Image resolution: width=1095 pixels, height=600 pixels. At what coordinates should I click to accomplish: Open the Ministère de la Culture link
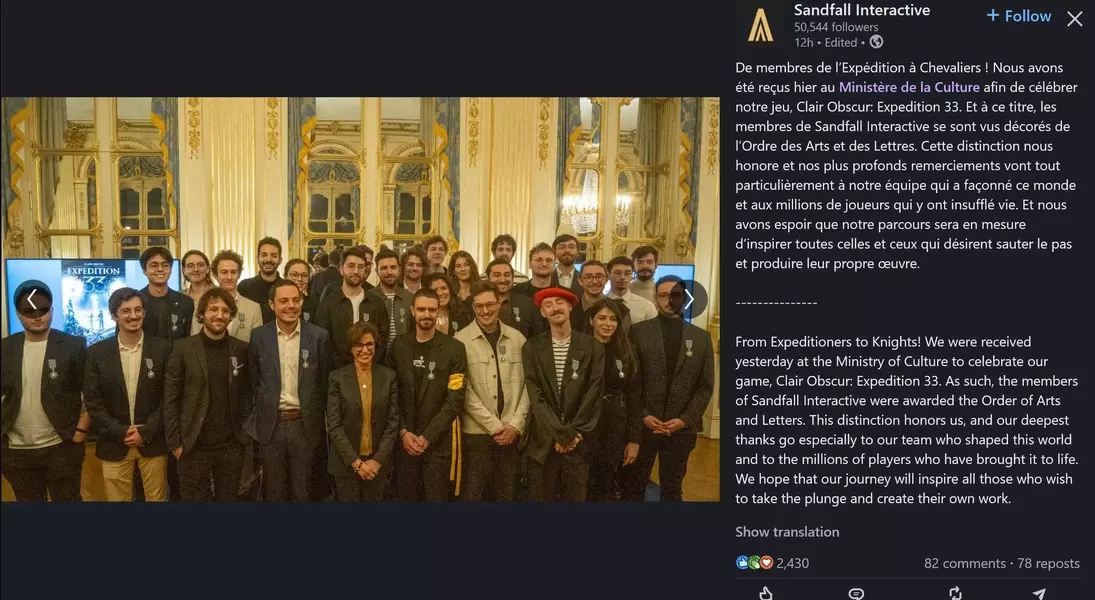[x=909, y=87]
